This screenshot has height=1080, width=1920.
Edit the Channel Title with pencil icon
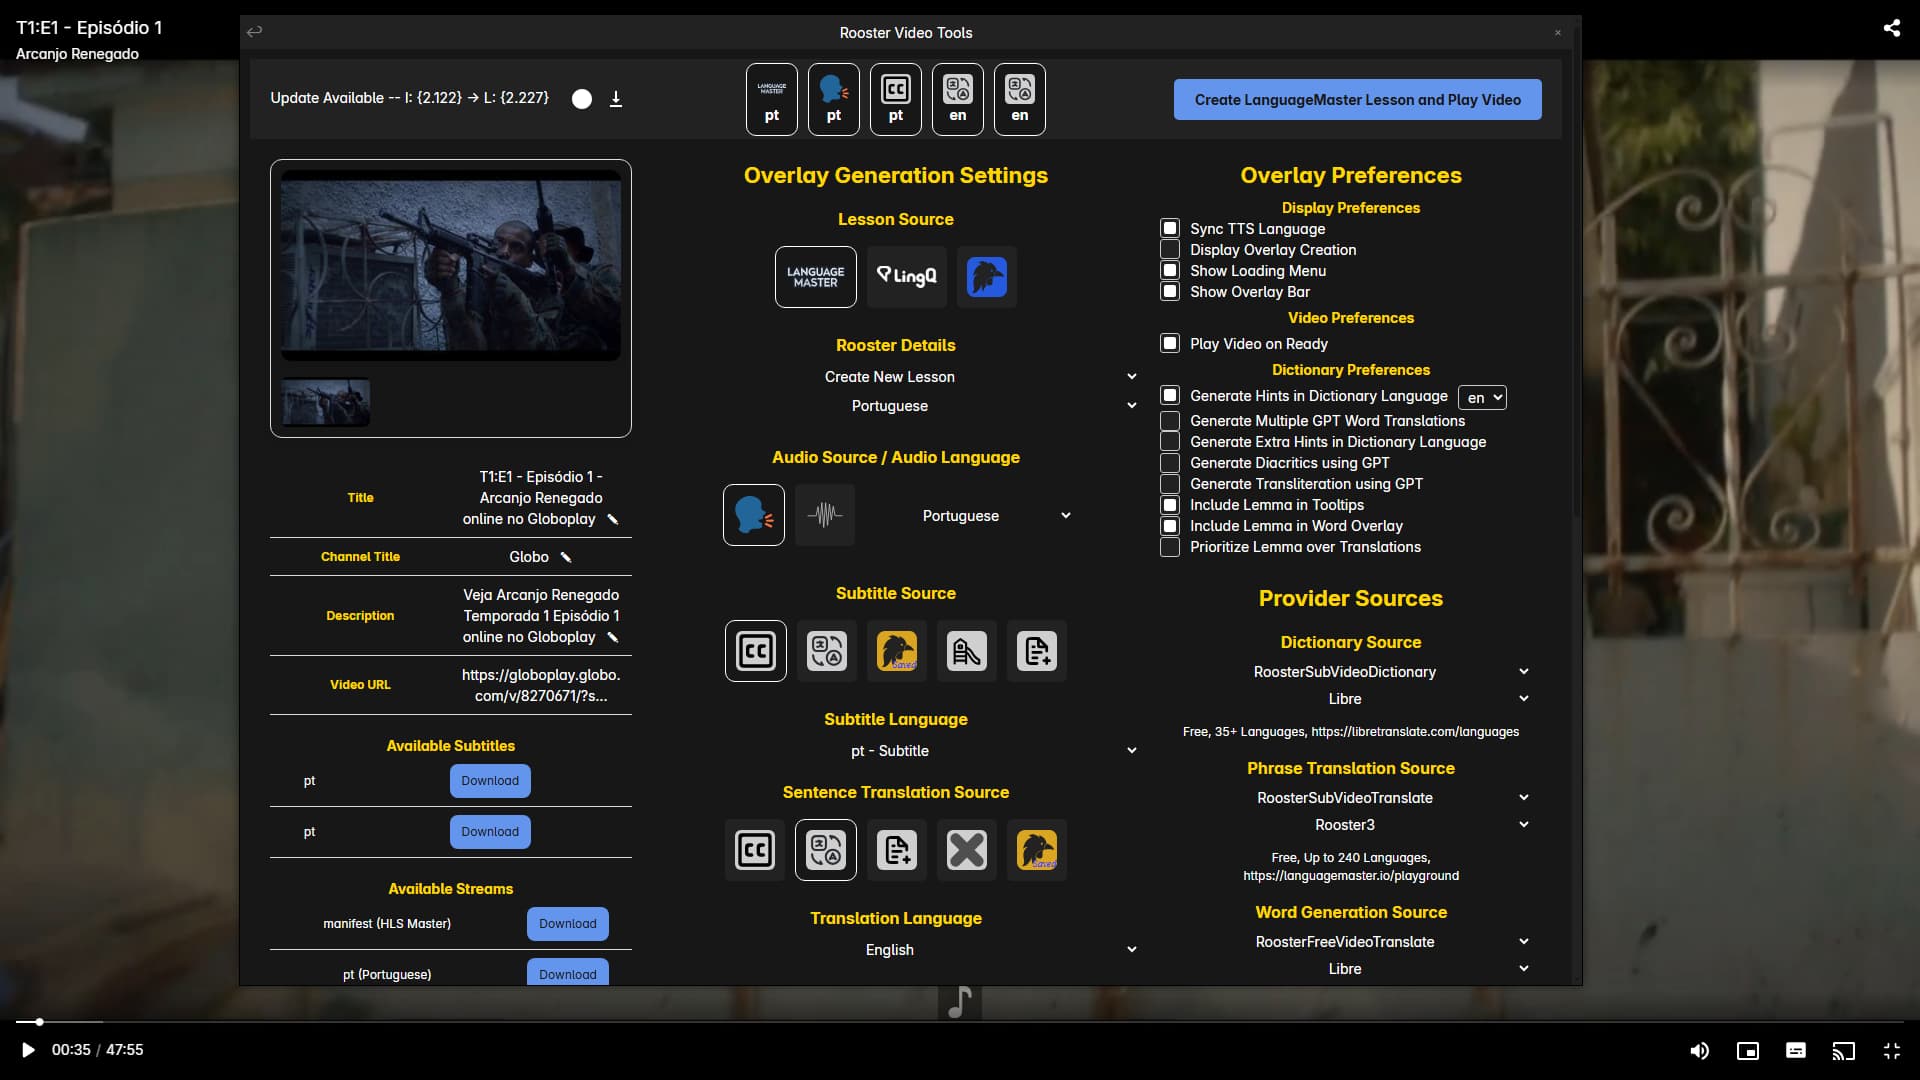(566, 557)
